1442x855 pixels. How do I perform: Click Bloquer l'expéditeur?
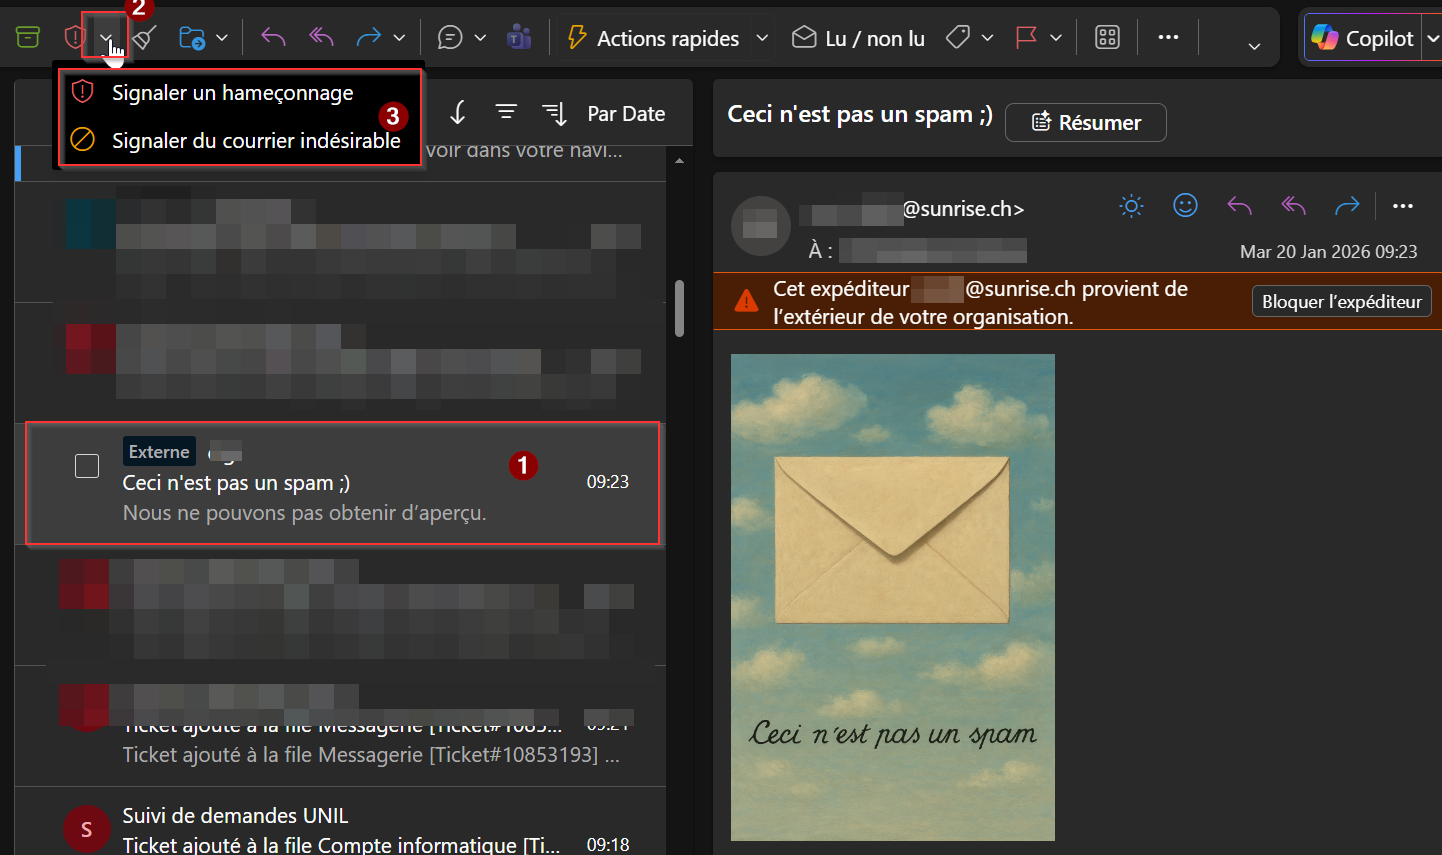(x=1341, y=301)
